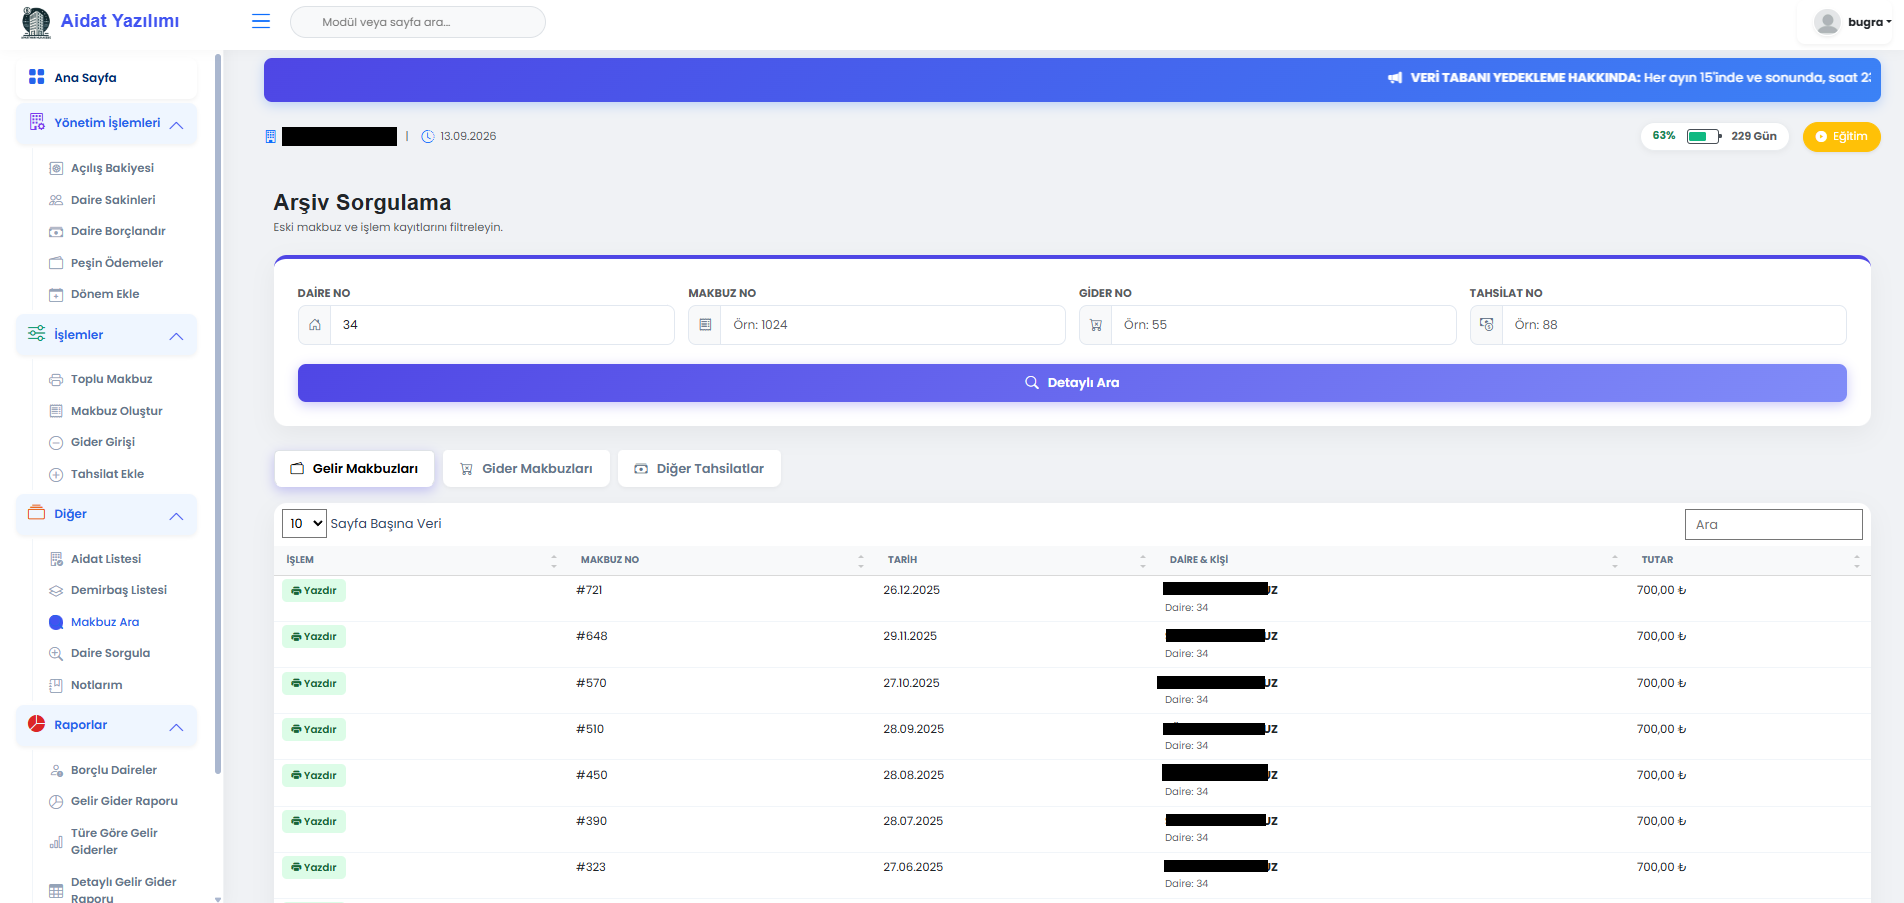The image size is (1904, 903).
Task: Open Daire Sorgula in sidebar
Action: tap(110, 653)
